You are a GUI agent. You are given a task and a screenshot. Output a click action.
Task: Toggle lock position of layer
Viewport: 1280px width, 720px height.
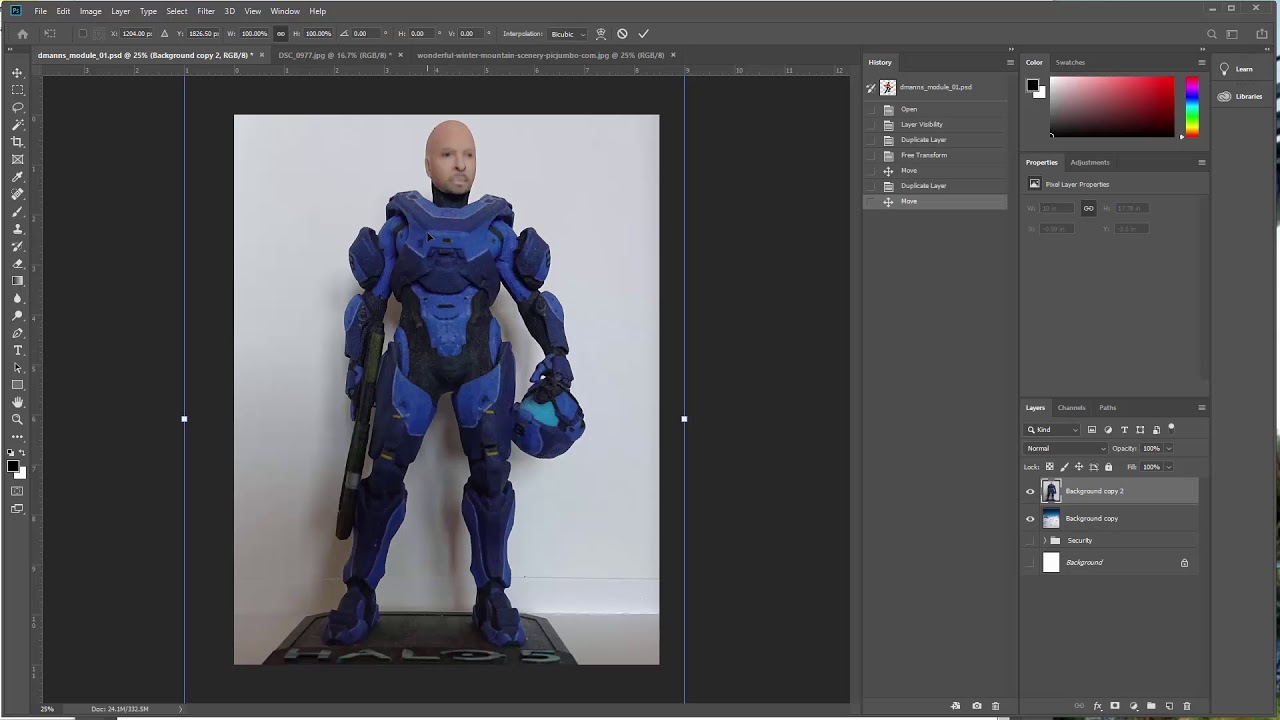(1079, 467)
